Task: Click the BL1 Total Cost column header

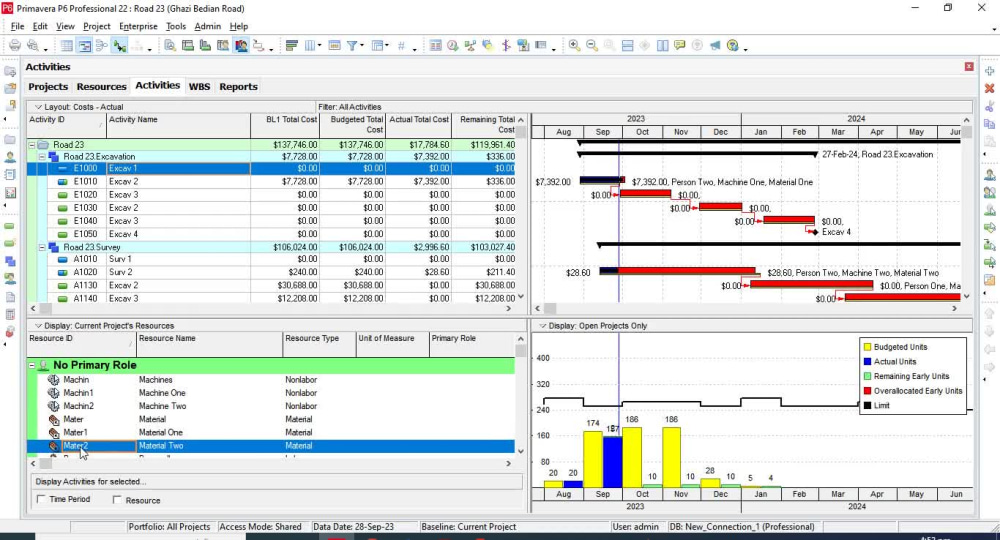Action: 284,125
